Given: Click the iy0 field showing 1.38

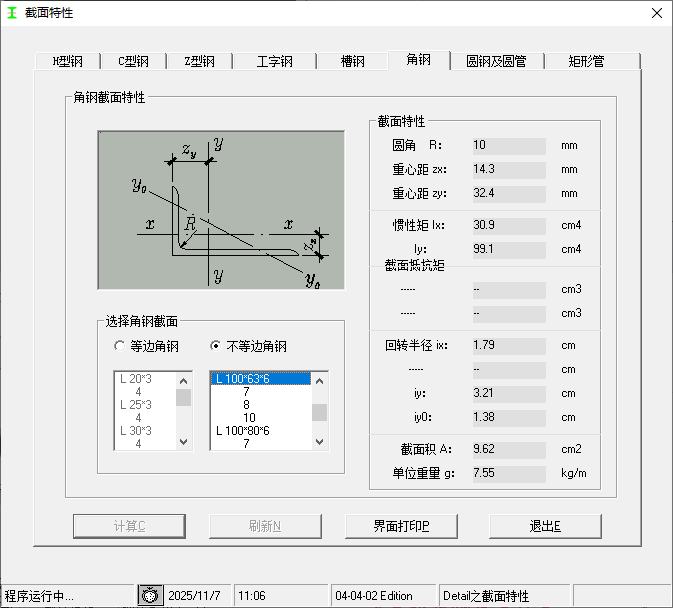Looking at the screenshot, I should click(509, 417).
